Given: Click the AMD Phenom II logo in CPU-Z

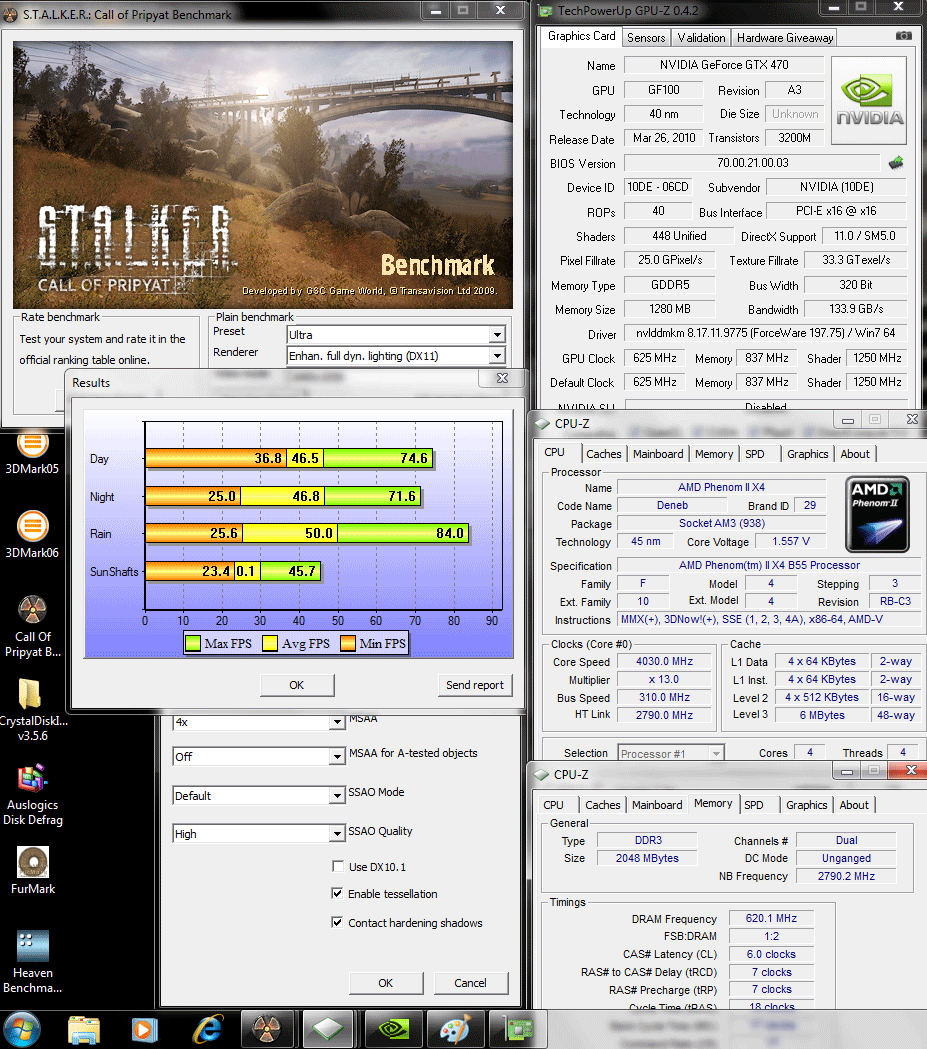Looking at the screenshot, I should [877, 514].
